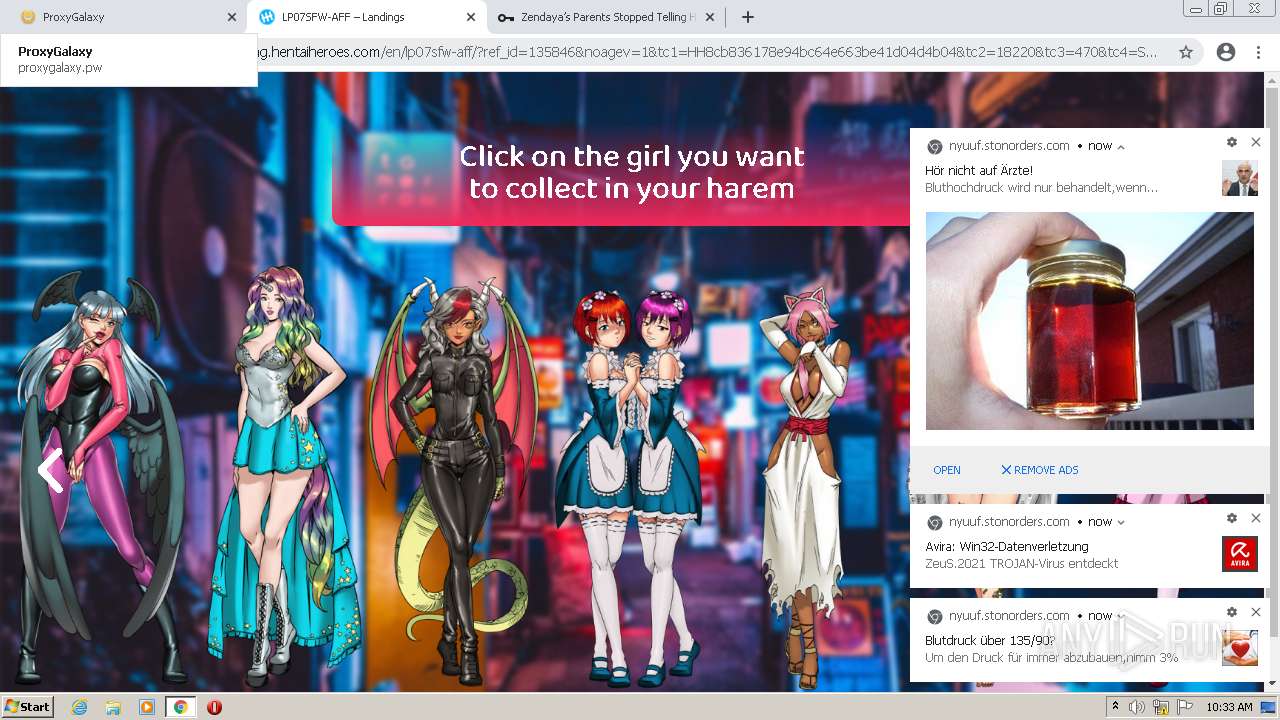Dismiss the Hör nicht auf Ärzte notification
The height and width of the screenshot is (720, 1280).
pyautogui.click(x=1256, y=143)
